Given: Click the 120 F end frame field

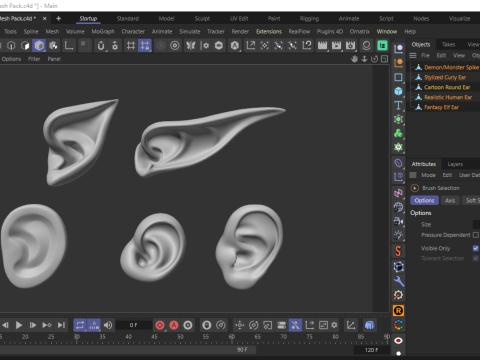Looking at the screenshot, I should click(x=371, y=350).
